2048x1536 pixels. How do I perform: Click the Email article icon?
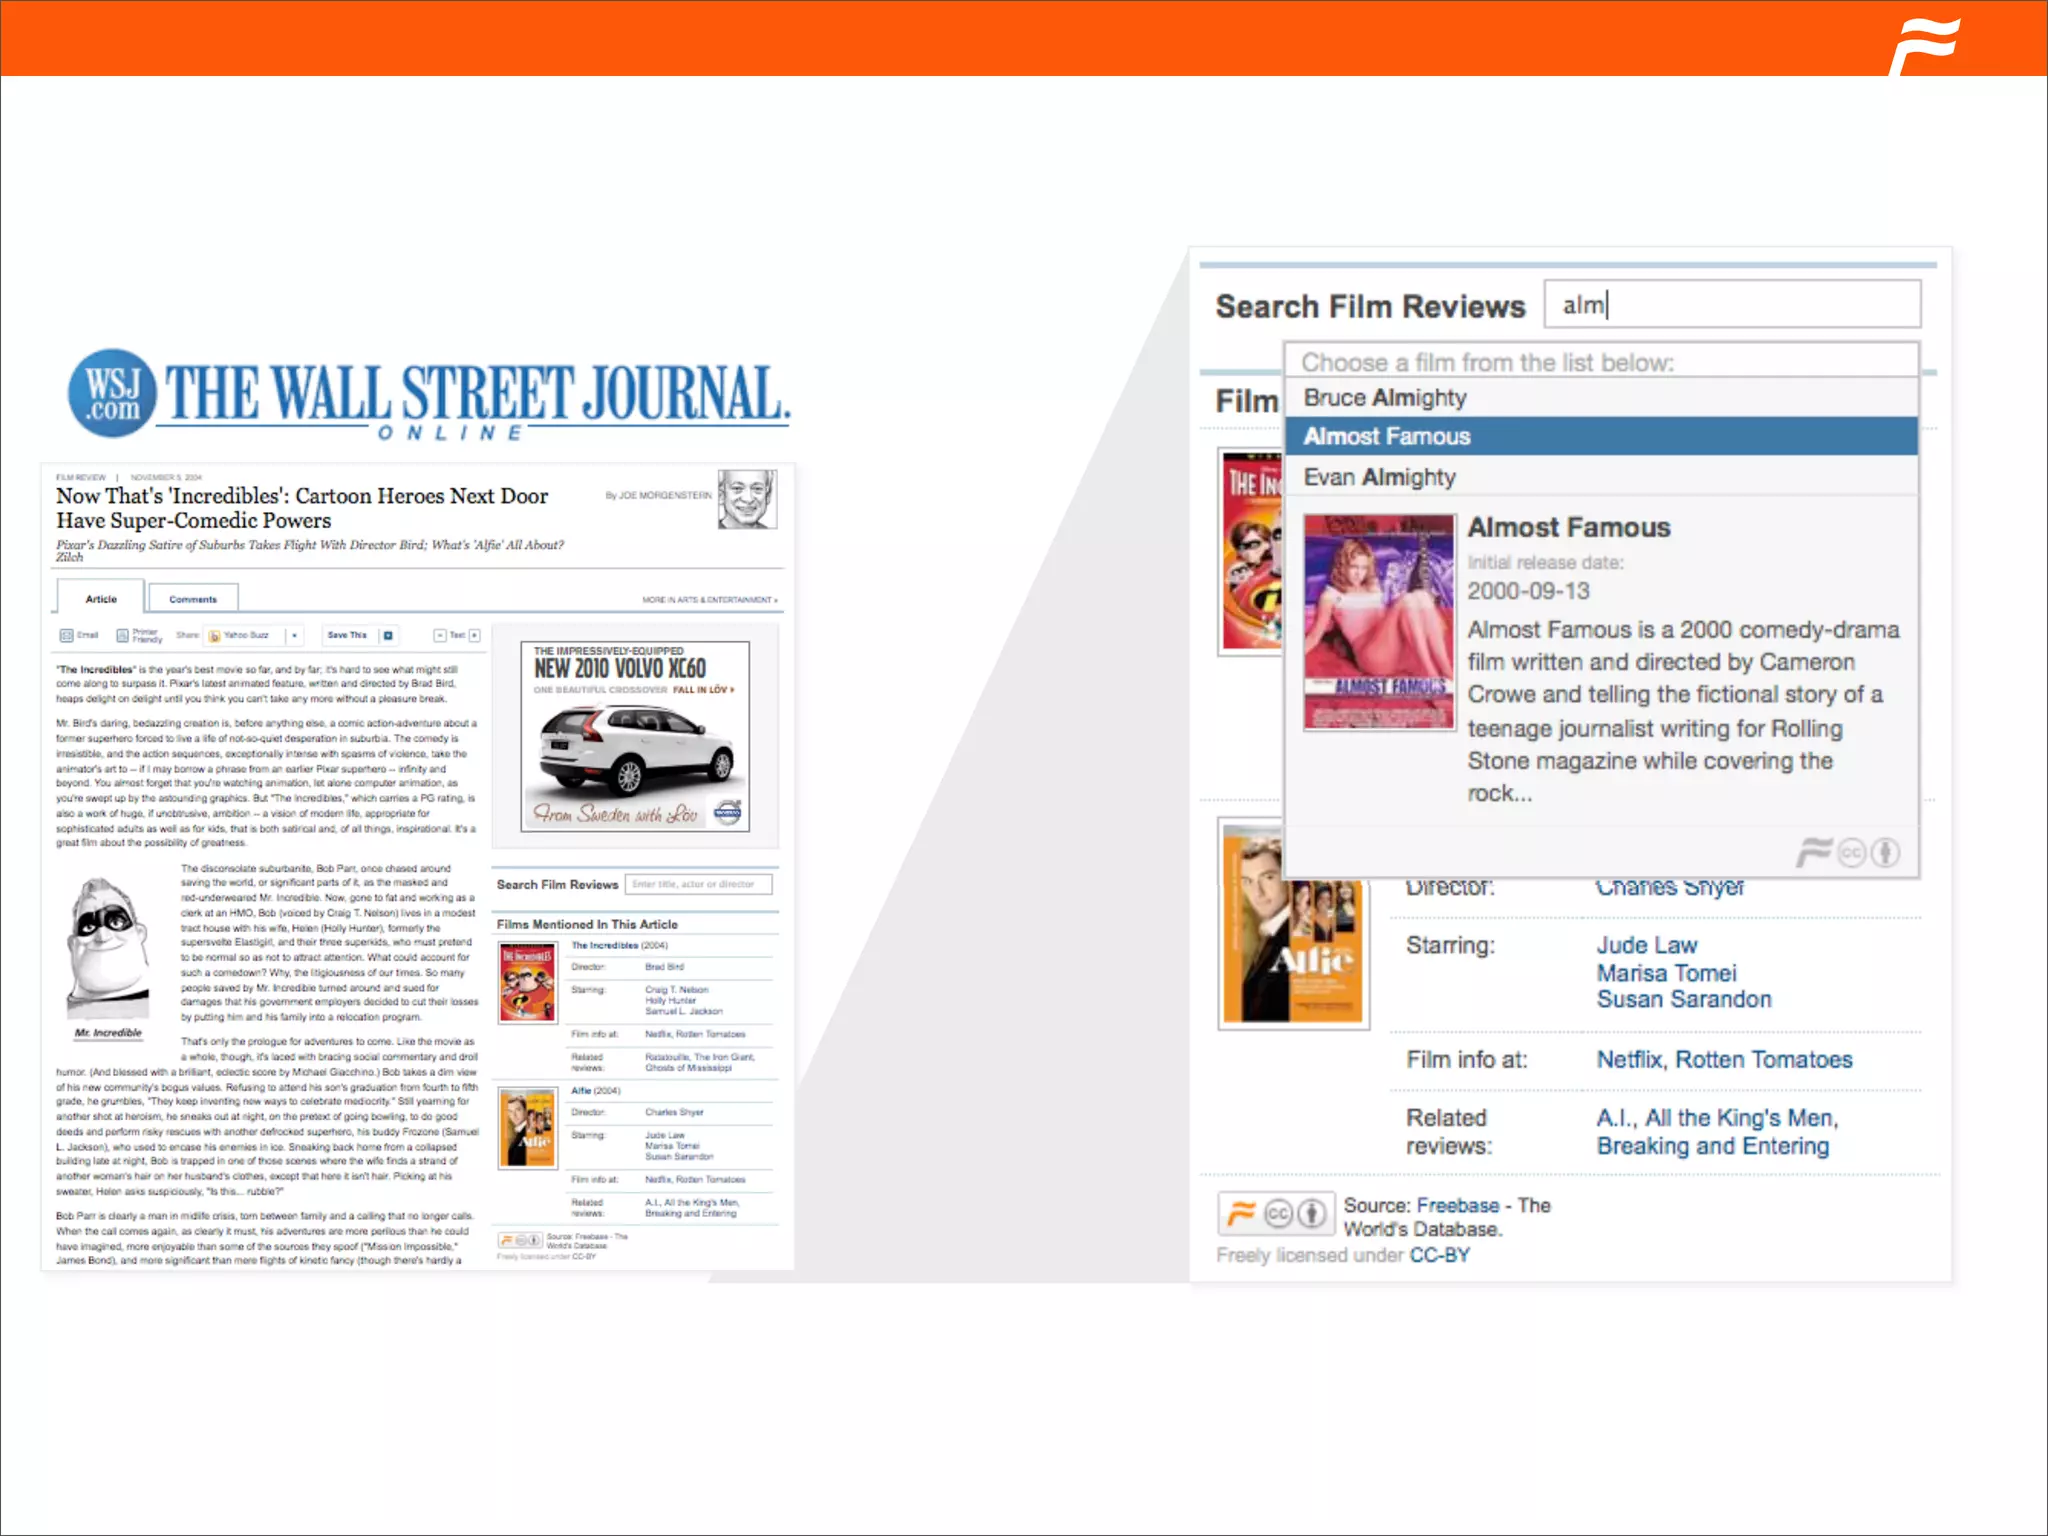[67, 635]
